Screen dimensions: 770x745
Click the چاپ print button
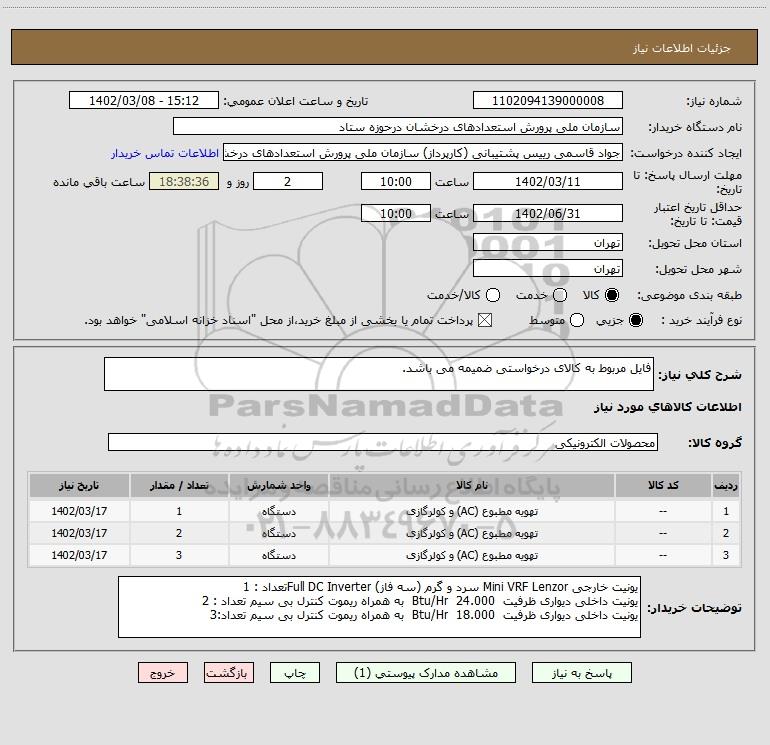[x=295, y=673]
